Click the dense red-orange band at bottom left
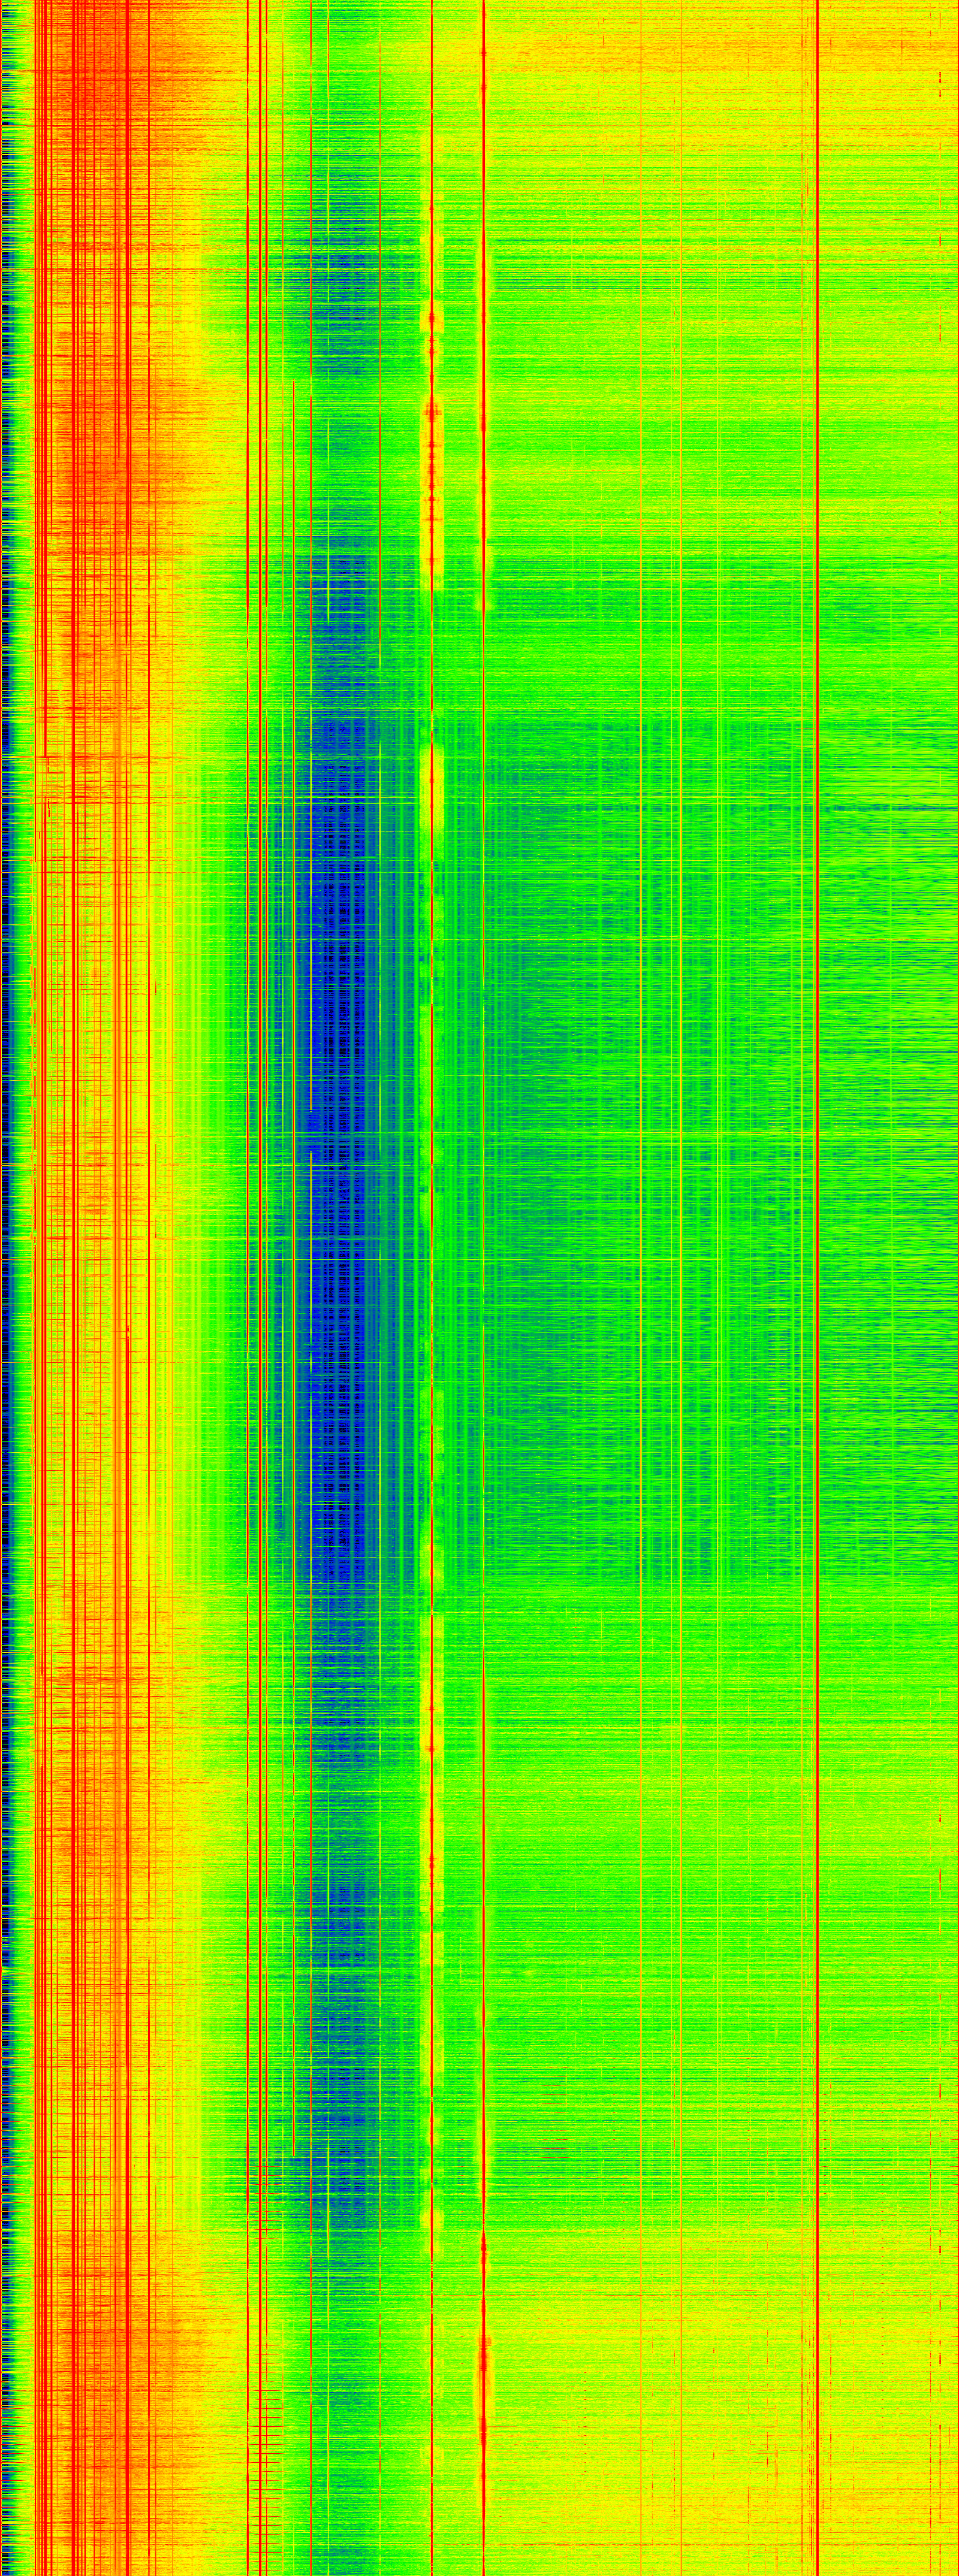 (90, 2350)
